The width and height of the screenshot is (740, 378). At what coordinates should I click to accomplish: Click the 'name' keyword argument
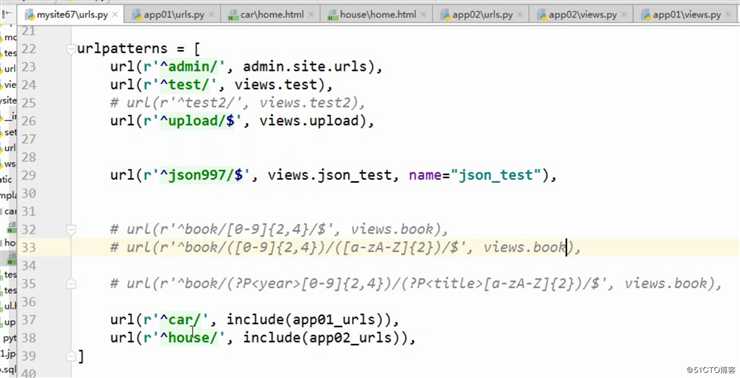click(x=425, y=175)
